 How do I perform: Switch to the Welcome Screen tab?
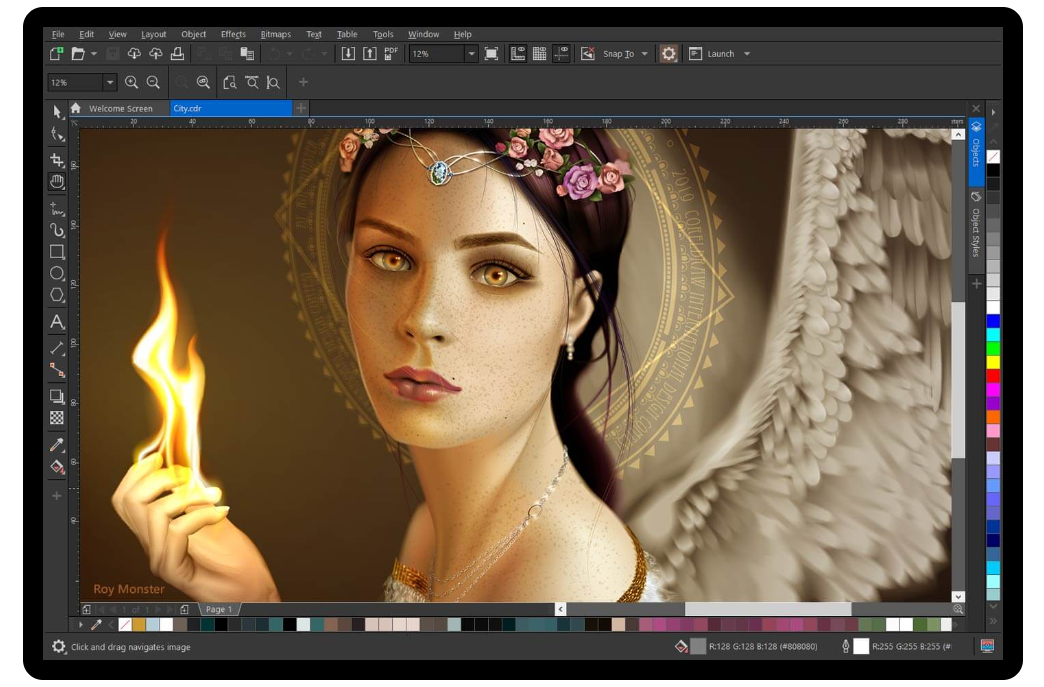[120, 108]
